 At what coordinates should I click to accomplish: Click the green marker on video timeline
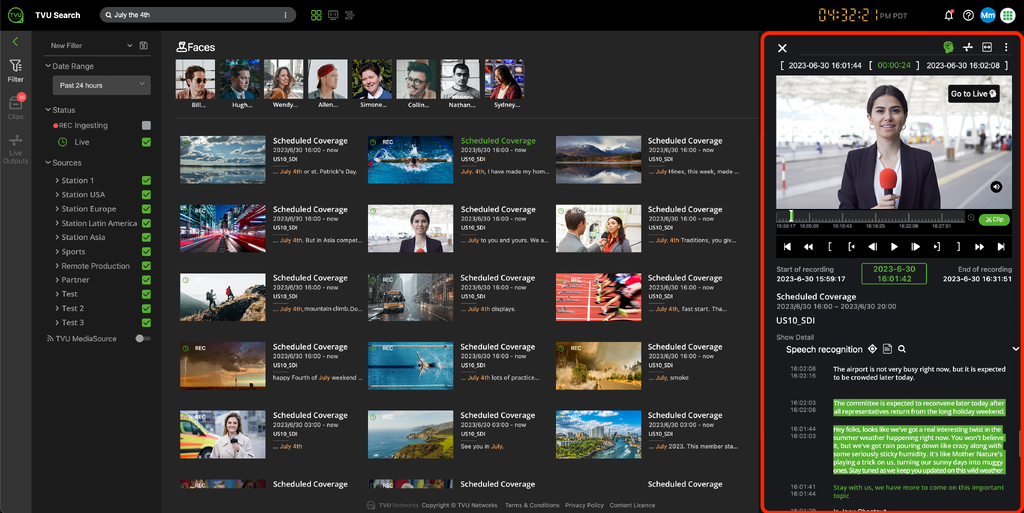[791, 216]
